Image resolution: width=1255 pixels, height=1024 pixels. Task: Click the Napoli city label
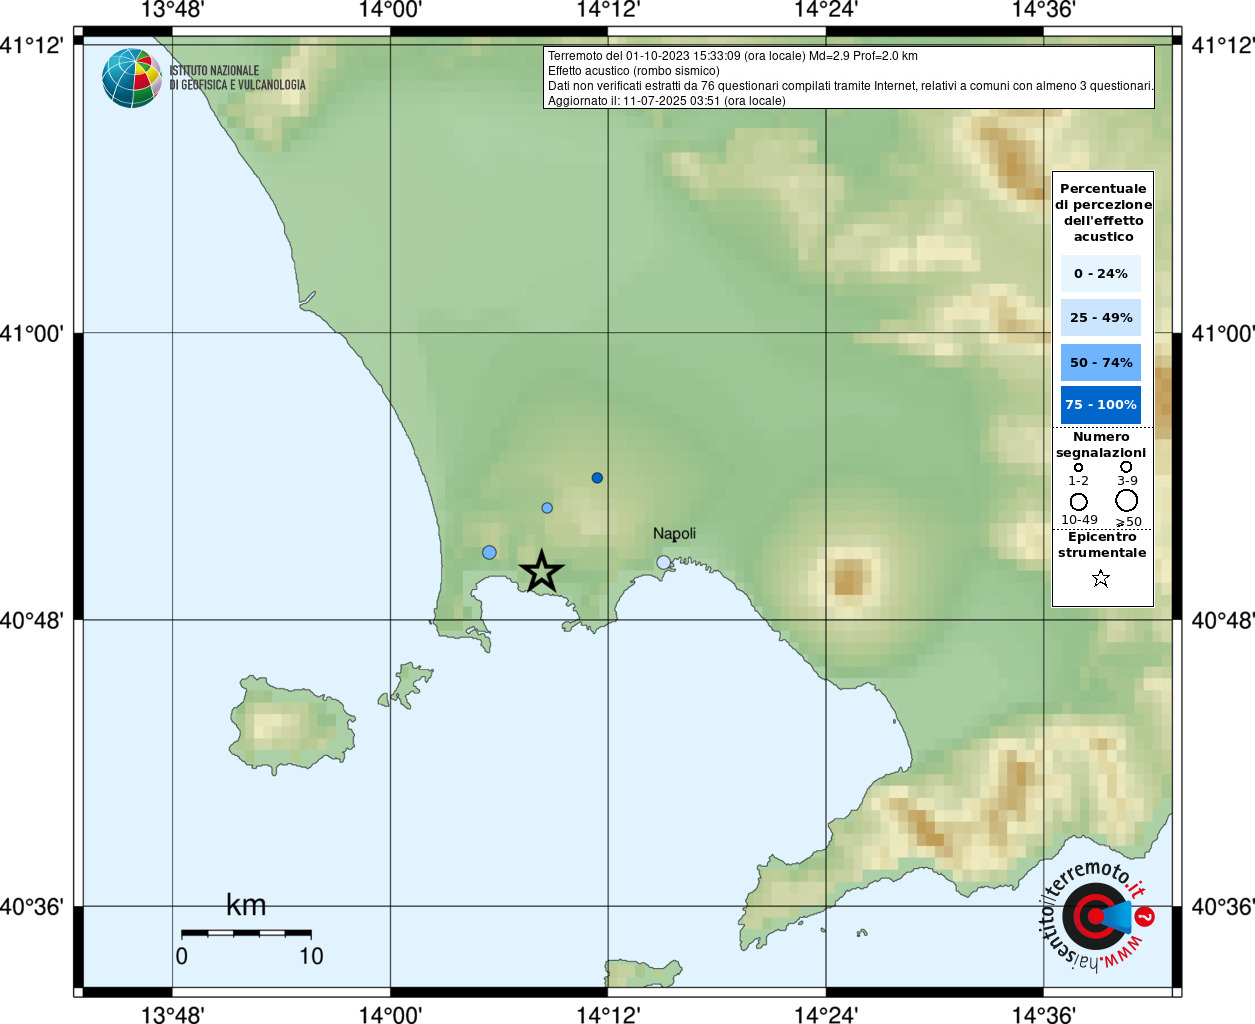click(674, 533)
